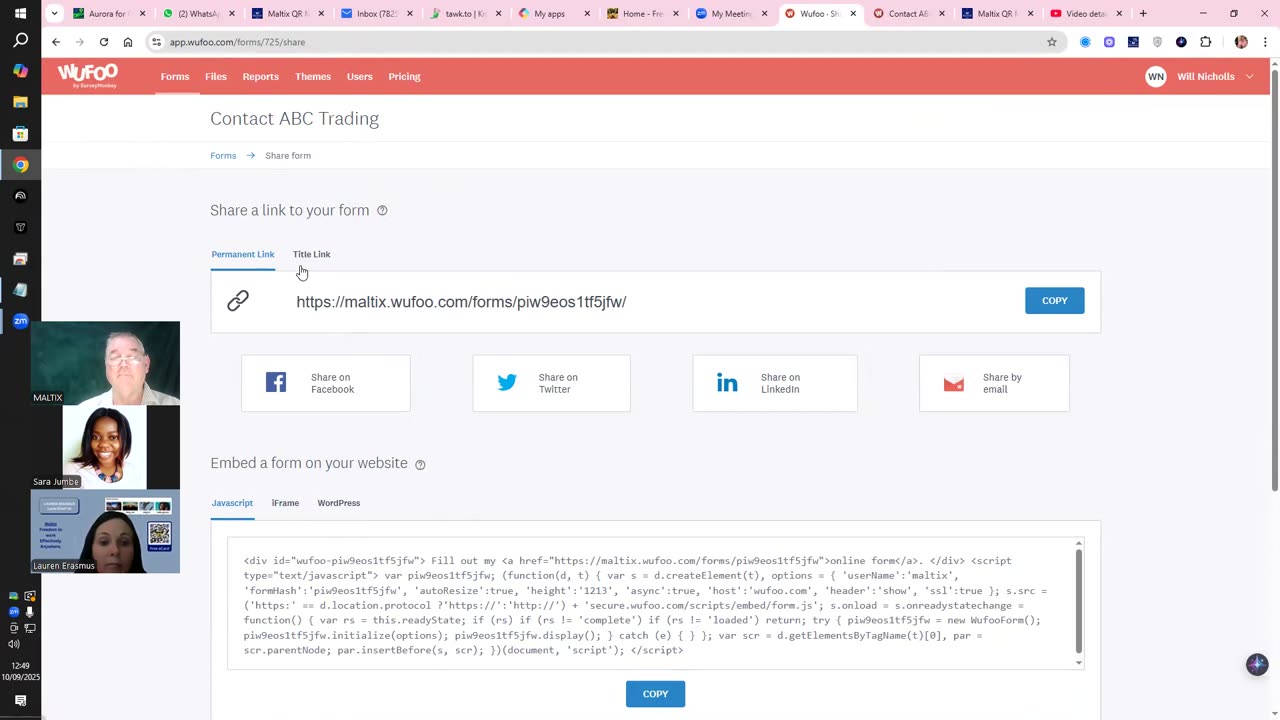Screen dimensions: 1280x720
Task: Share on Facebook button
Action: [x=325, y=383]
